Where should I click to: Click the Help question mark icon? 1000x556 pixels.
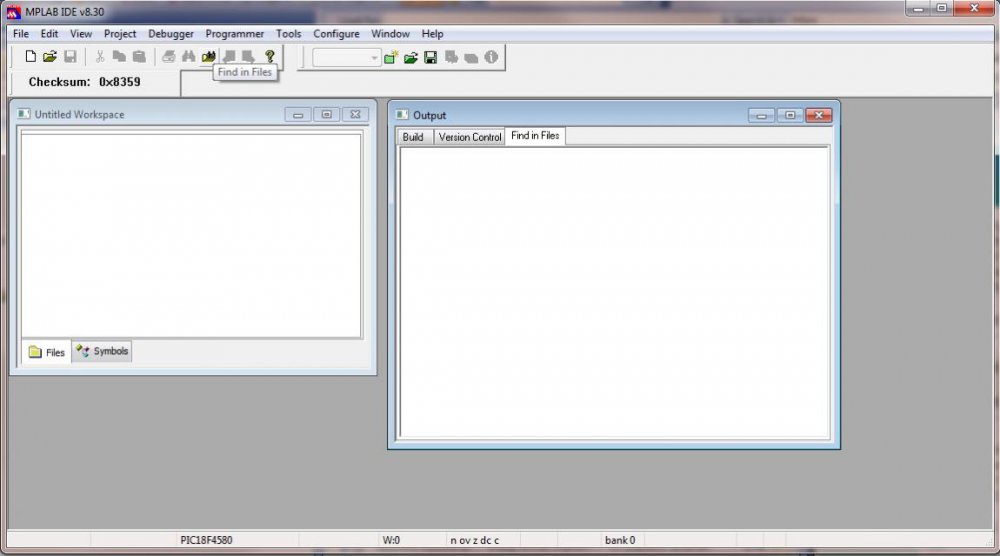coord(270,57)
